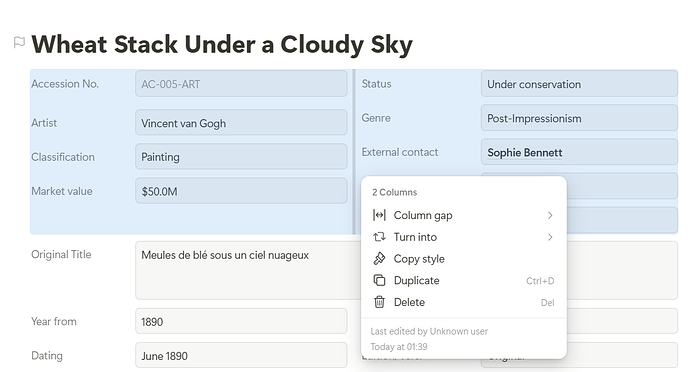690x372 pixels.
Task: Open the Genre field with Post-Impressionism
Action: coord(579,118)
